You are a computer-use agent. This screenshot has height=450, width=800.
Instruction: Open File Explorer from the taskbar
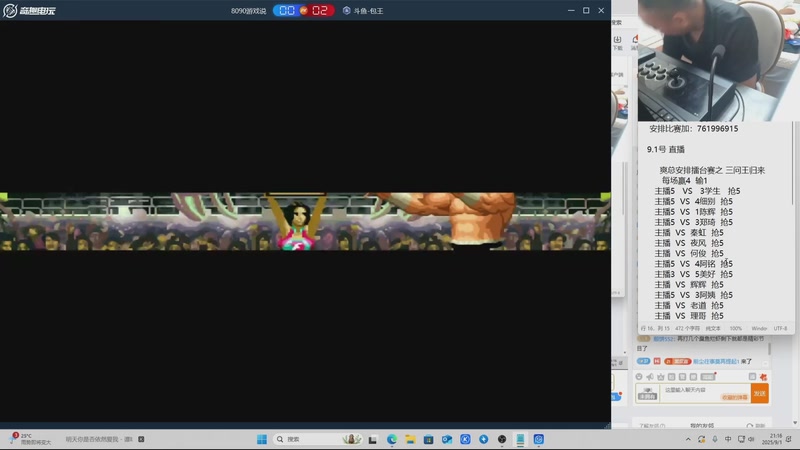tap(410, 439)
